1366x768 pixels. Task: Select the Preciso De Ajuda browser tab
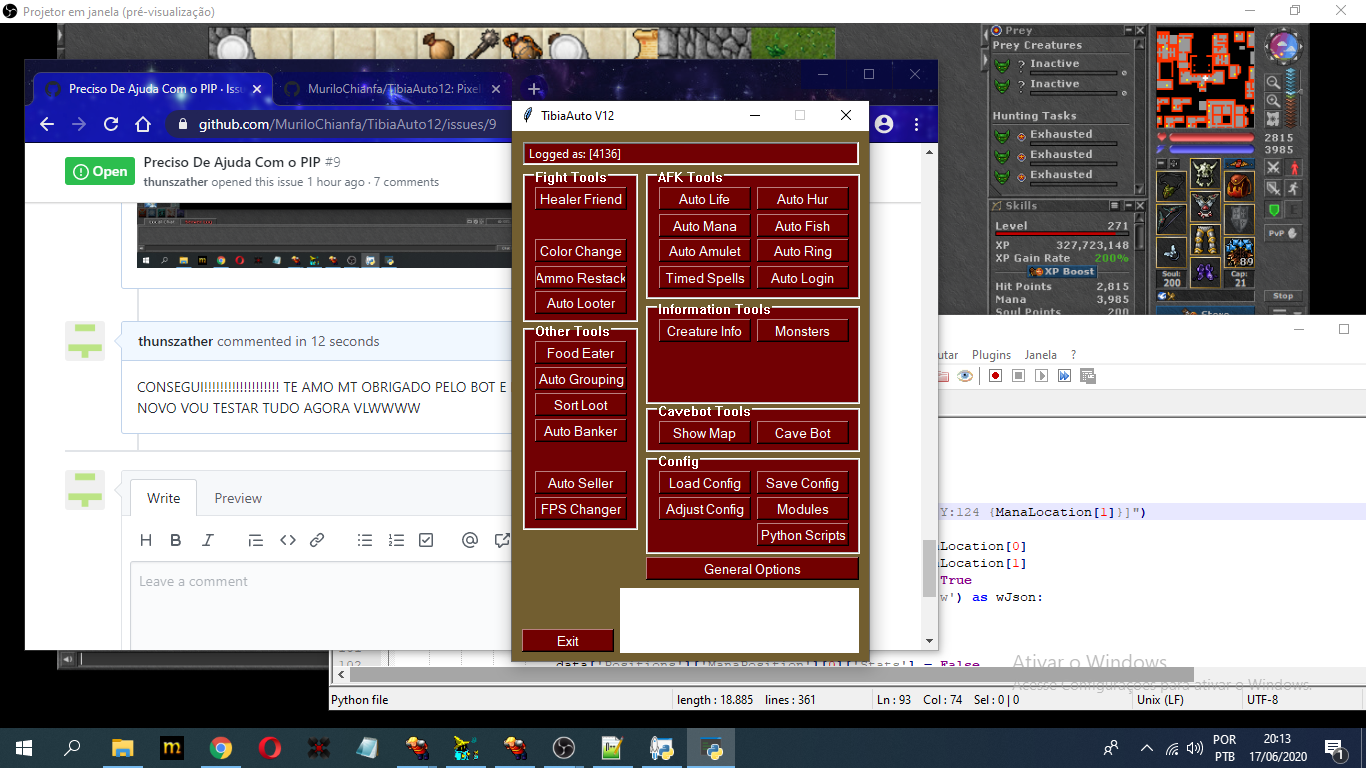pos(152,89)
